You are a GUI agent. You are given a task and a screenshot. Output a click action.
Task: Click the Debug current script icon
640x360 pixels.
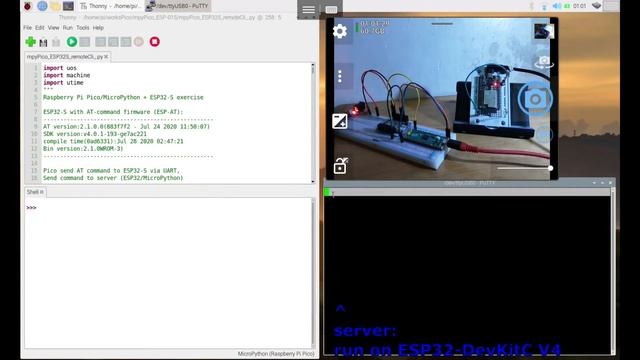[84, 42]
